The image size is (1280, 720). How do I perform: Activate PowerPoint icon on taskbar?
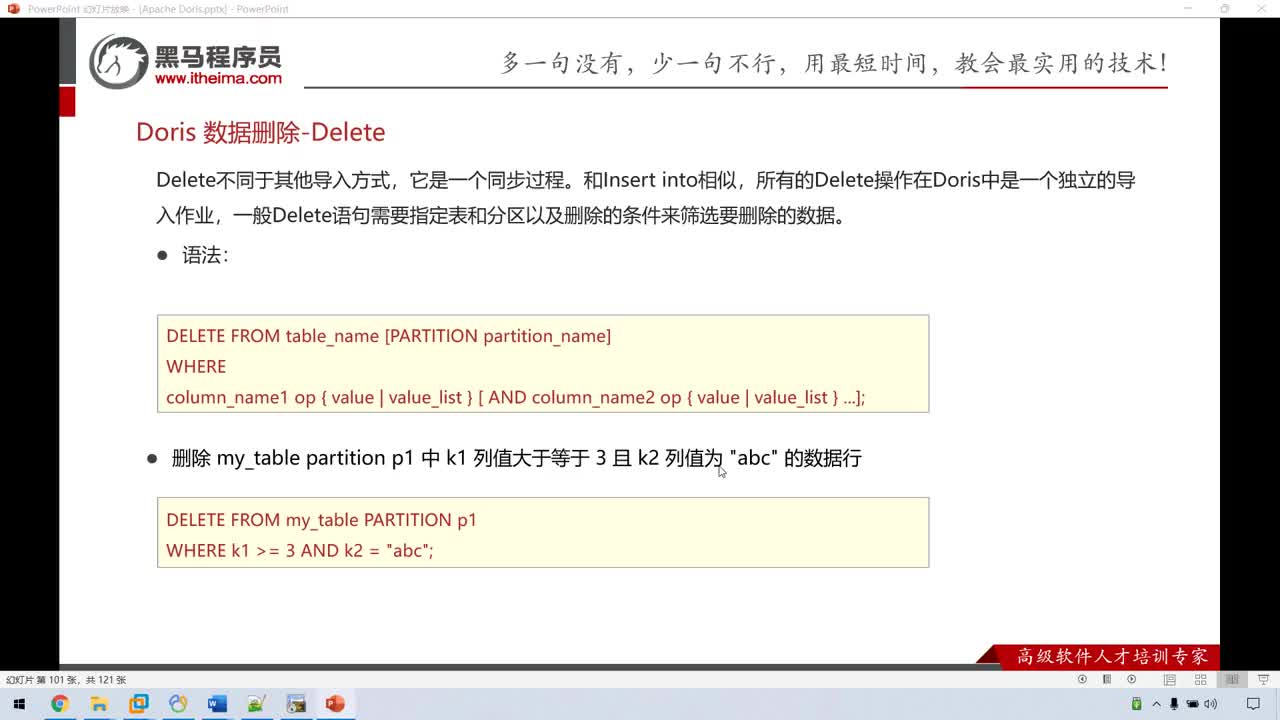335,704
